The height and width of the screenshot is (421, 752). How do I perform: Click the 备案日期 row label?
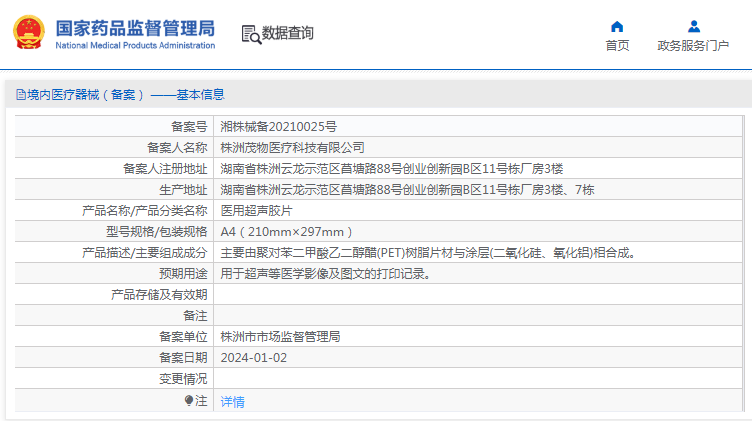[x=183, y=358]
